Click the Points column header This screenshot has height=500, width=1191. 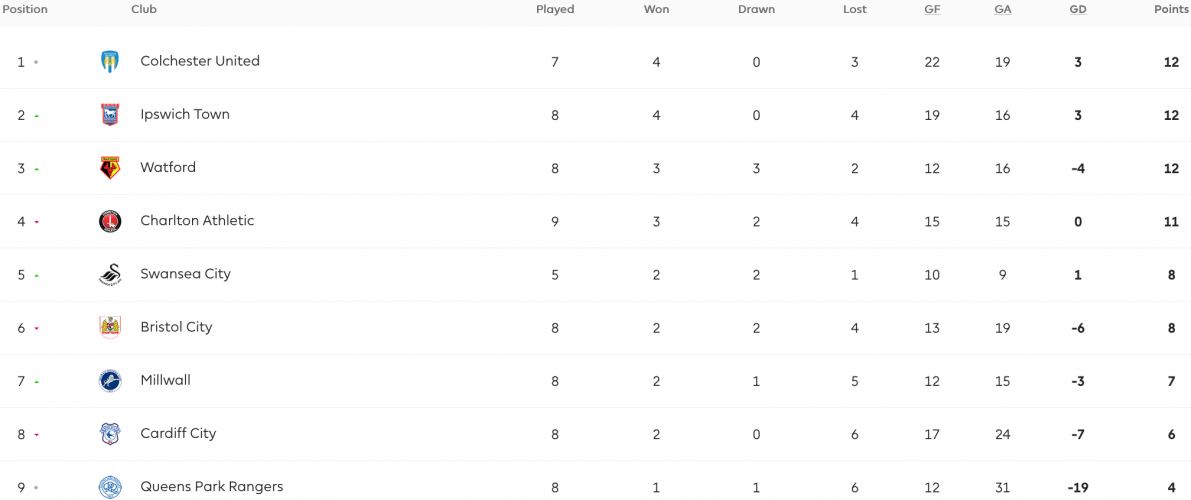coord(1171,10)
